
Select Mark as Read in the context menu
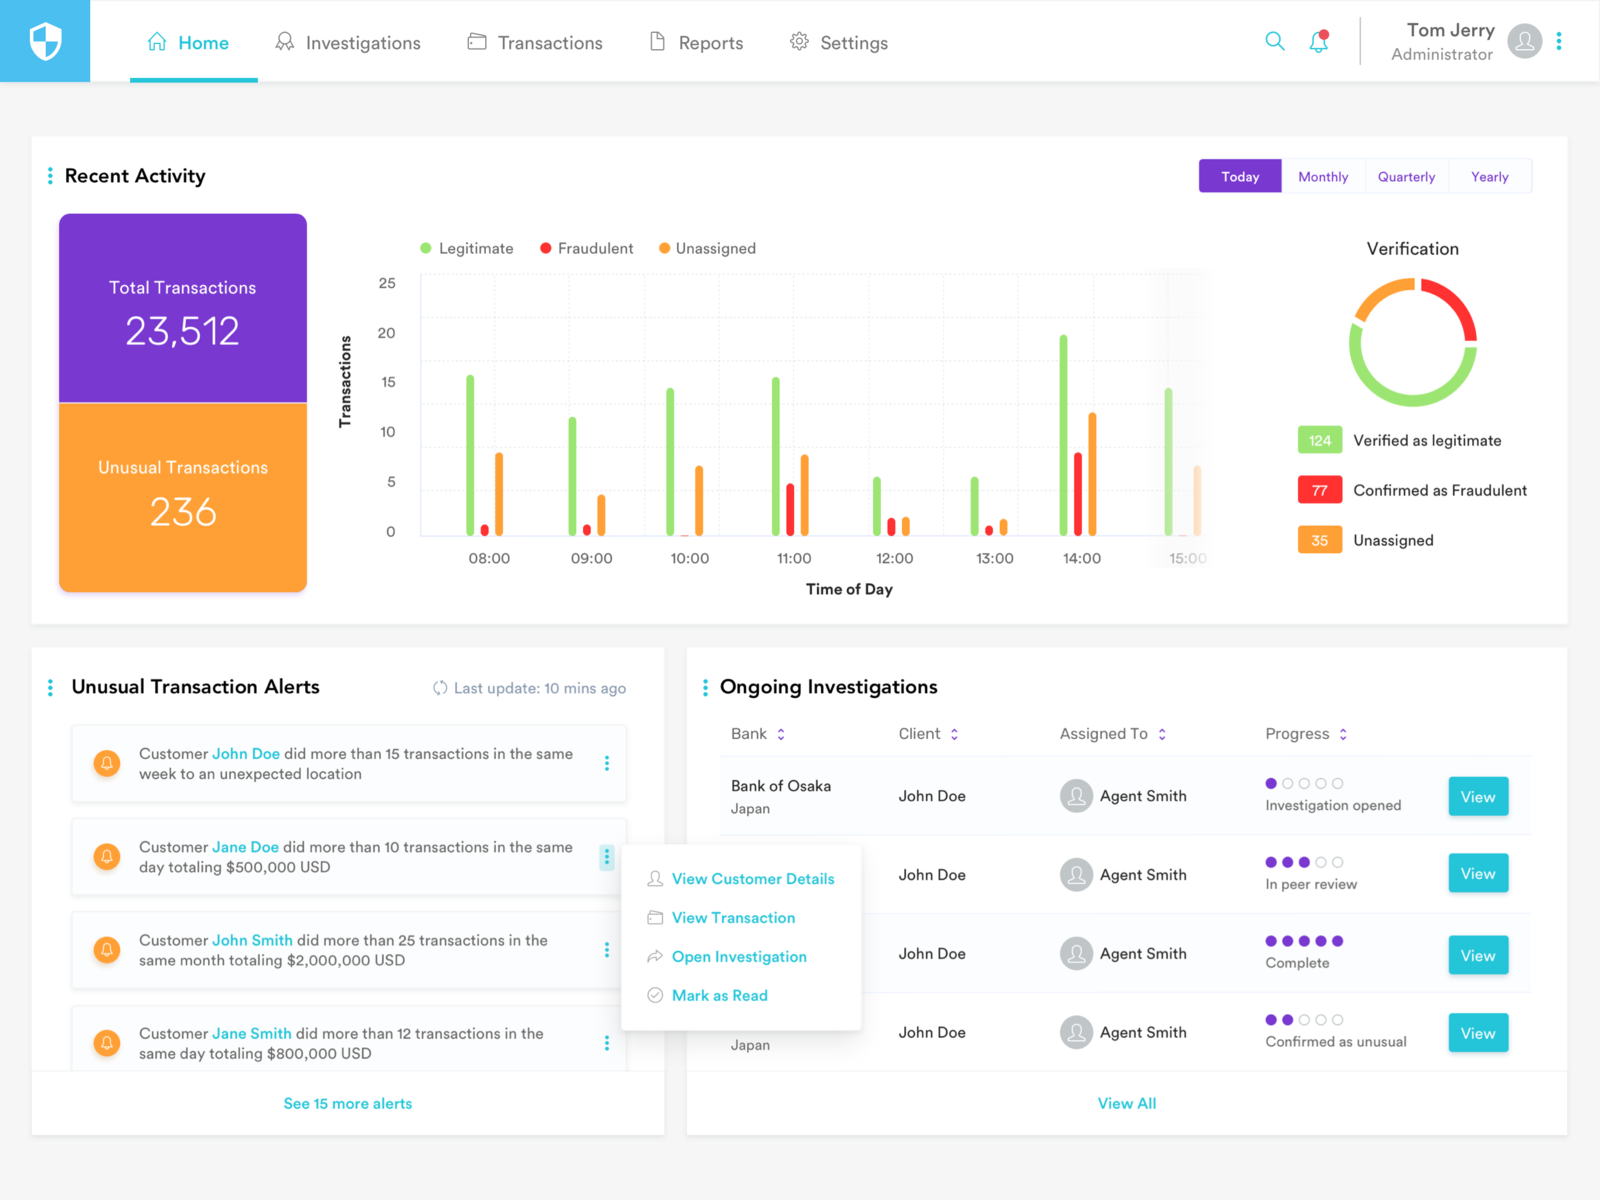(719, 995)
